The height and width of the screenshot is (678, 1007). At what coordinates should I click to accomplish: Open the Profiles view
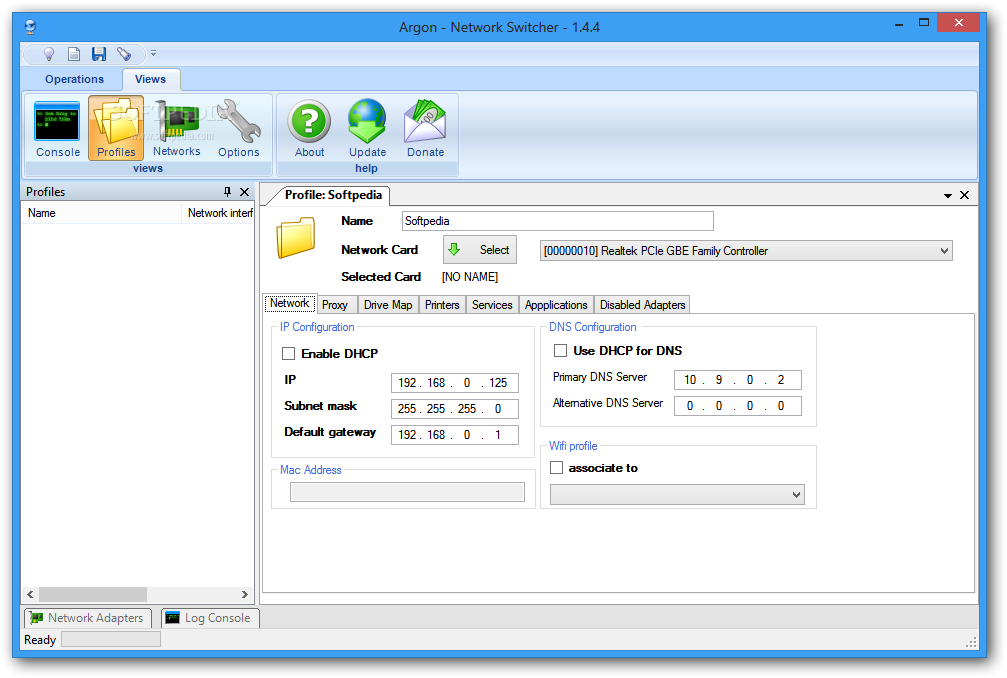(116, 128)
